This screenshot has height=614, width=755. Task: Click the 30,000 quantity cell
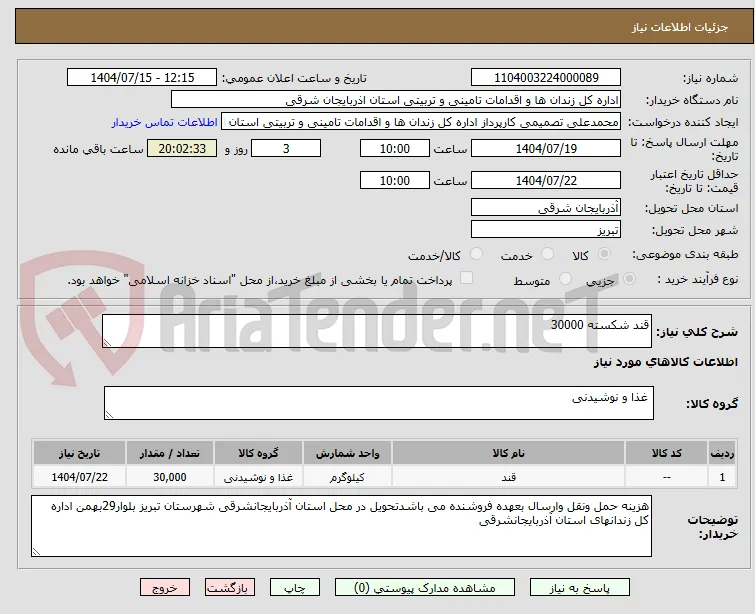pyautogui.click(x=169, y=477)
